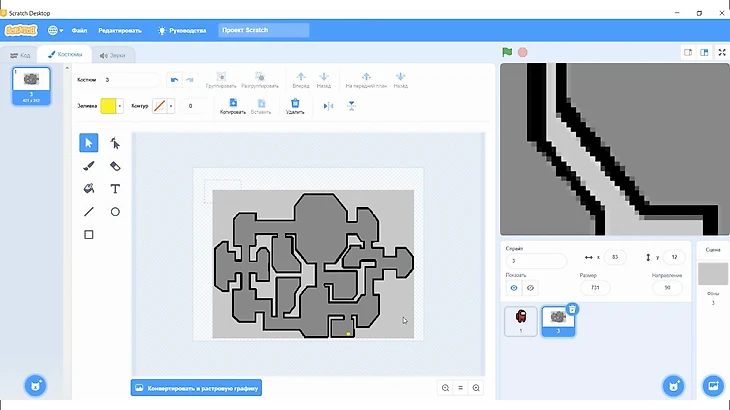Open Choose a Backdrop button
Image resolution: width=730 pixels, height=410 pixels.
pyautogui.click(x=713, y=385)
